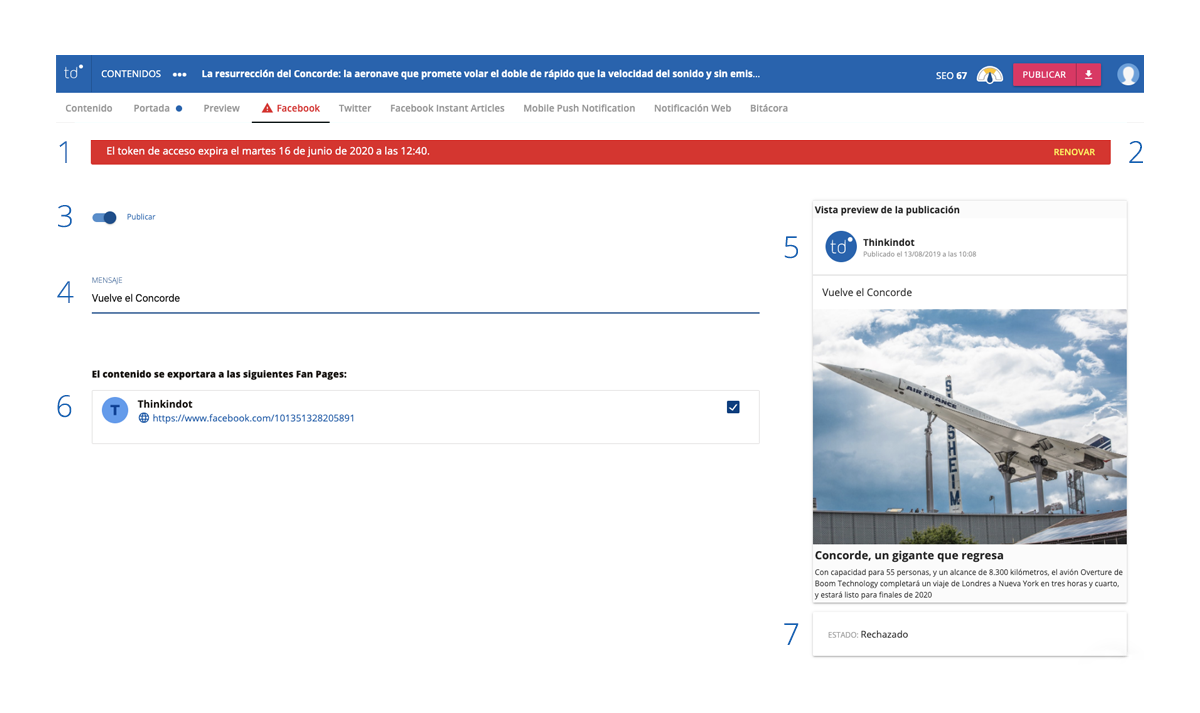Toggle the Publicar switch off

[x=105, y=217]
